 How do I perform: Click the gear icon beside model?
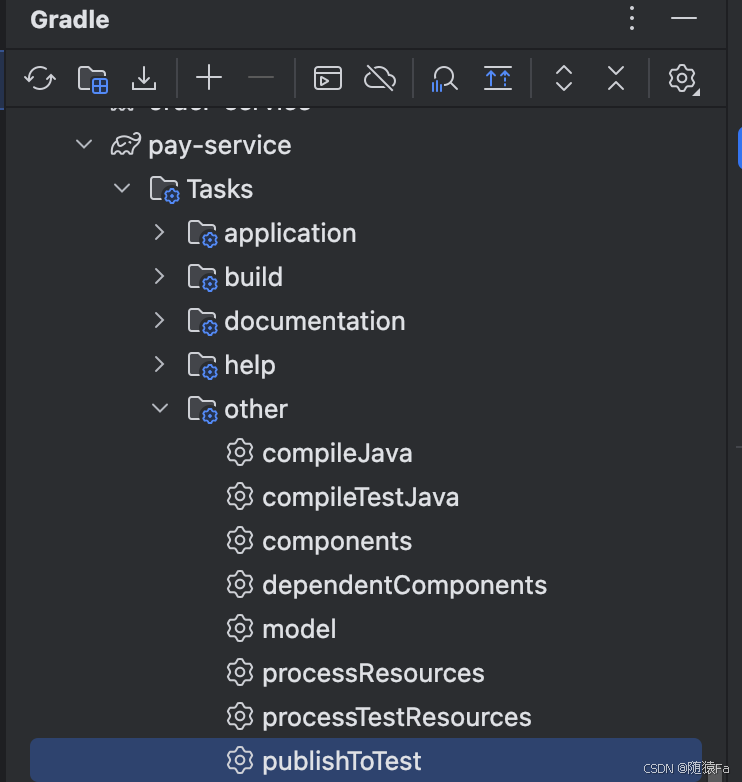tap(240, 628)
